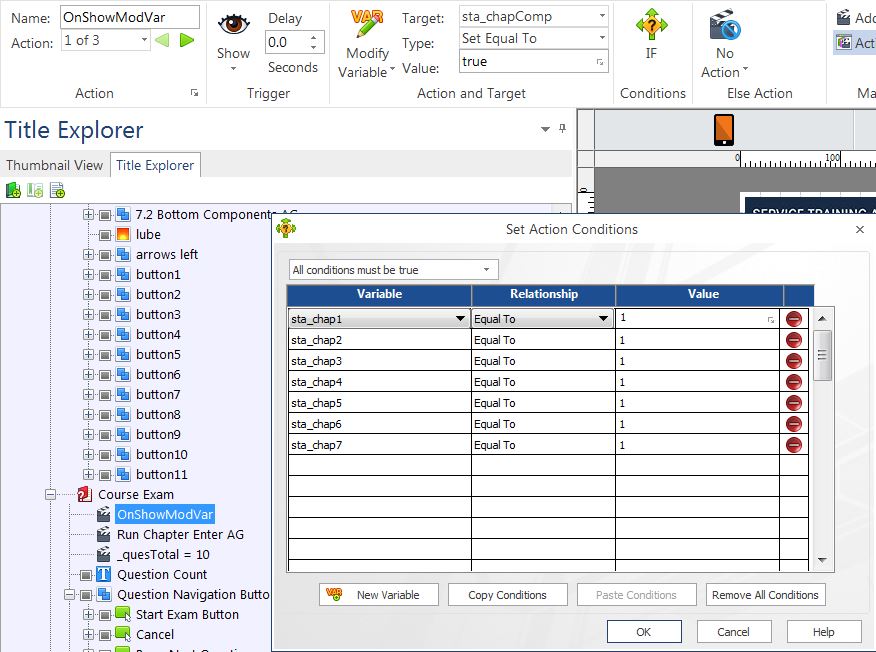Click the New Variable button
This screenshot has height=652, width=876.
(379, 595)
